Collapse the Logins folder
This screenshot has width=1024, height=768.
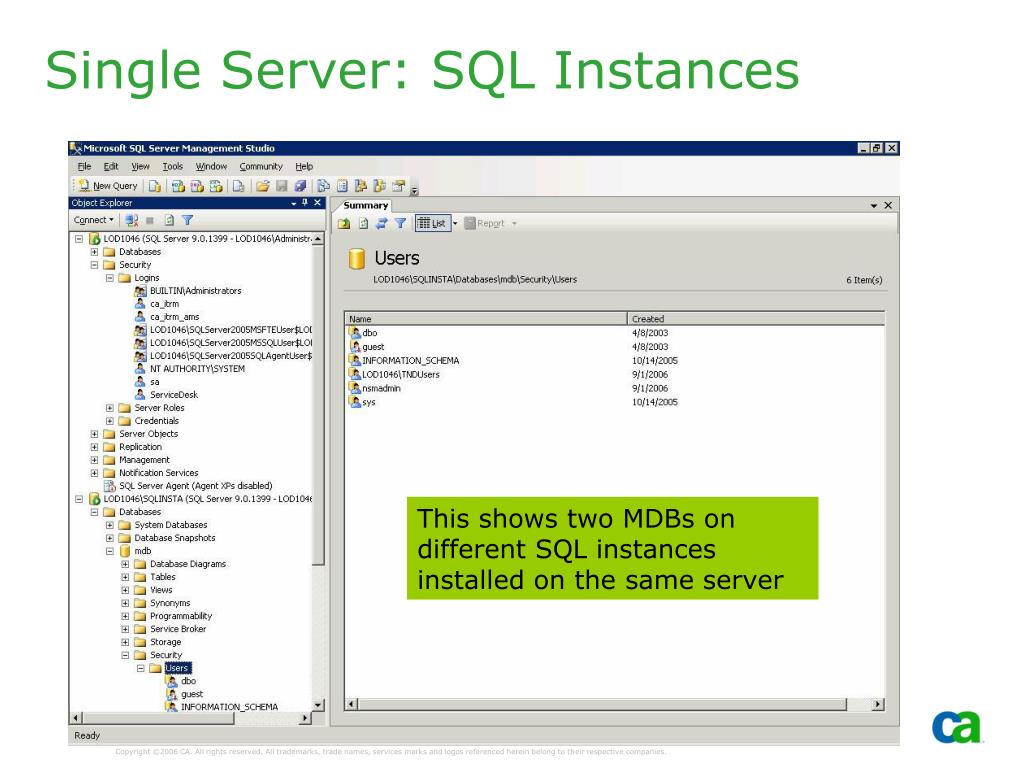[110, 278]
